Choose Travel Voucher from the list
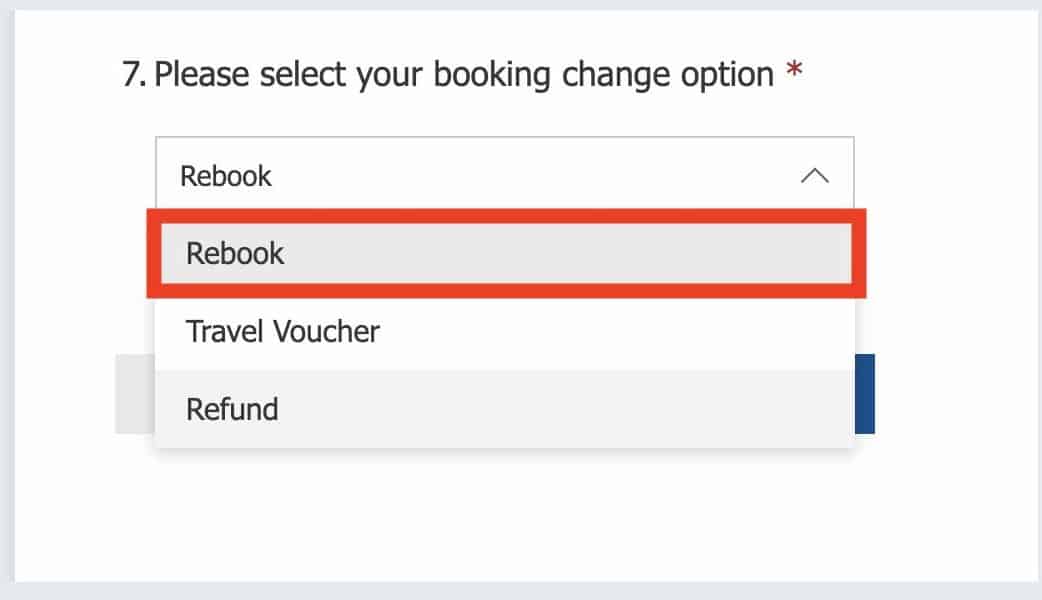1042x600 pixels. [x=505, y=331]
